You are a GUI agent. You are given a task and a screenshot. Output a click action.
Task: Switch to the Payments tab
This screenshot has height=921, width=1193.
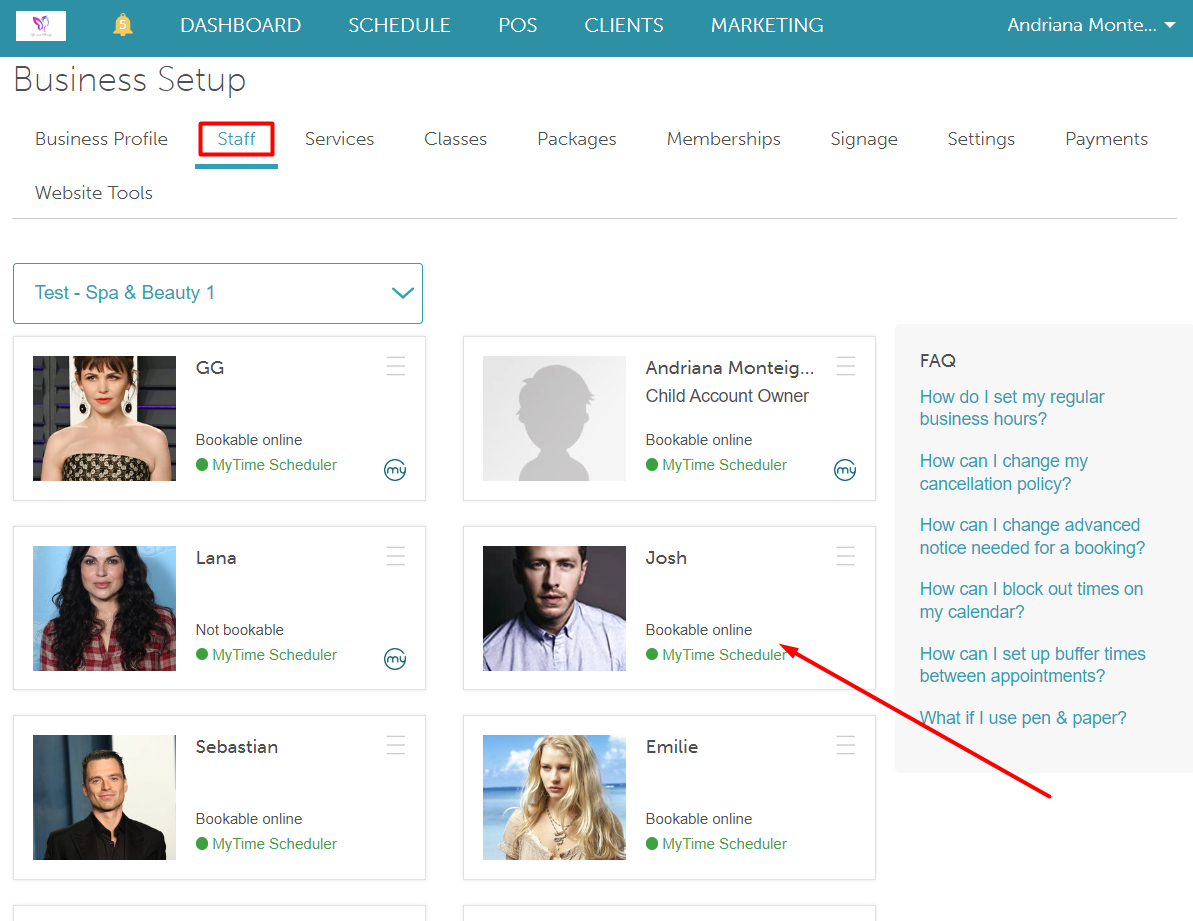(x=1106, y=139)
